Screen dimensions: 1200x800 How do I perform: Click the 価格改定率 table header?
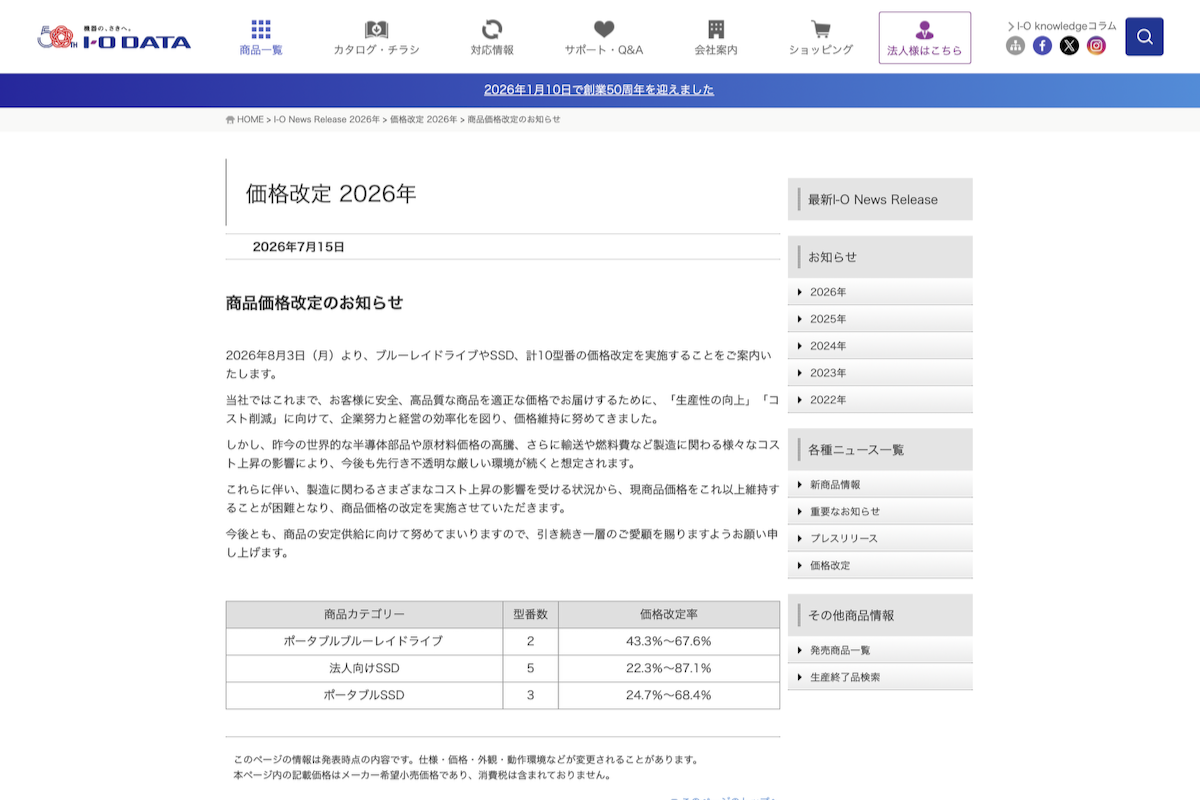pyautogui.click(x=669, y=614)
